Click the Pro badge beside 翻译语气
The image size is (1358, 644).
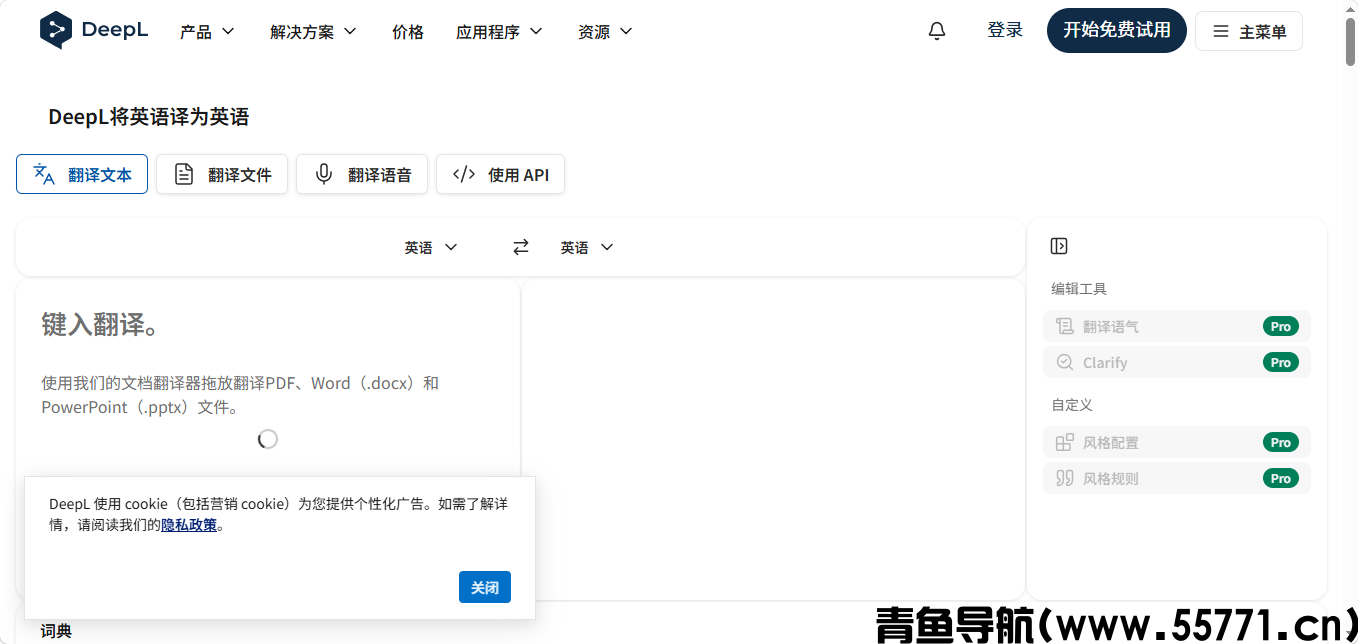tap(1281, 326)
